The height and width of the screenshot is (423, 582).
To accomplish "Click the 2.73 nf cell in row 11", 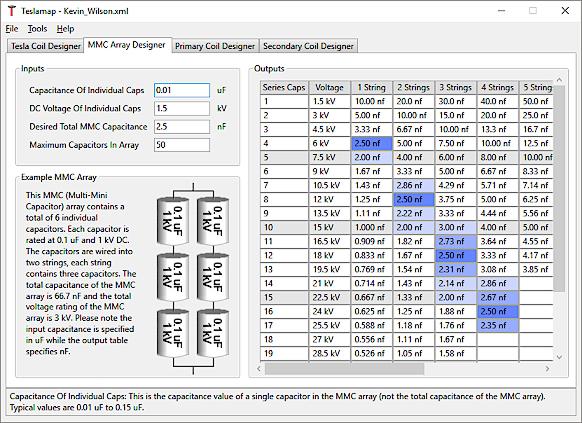I will pyautogui.click(x=456, y=241).
